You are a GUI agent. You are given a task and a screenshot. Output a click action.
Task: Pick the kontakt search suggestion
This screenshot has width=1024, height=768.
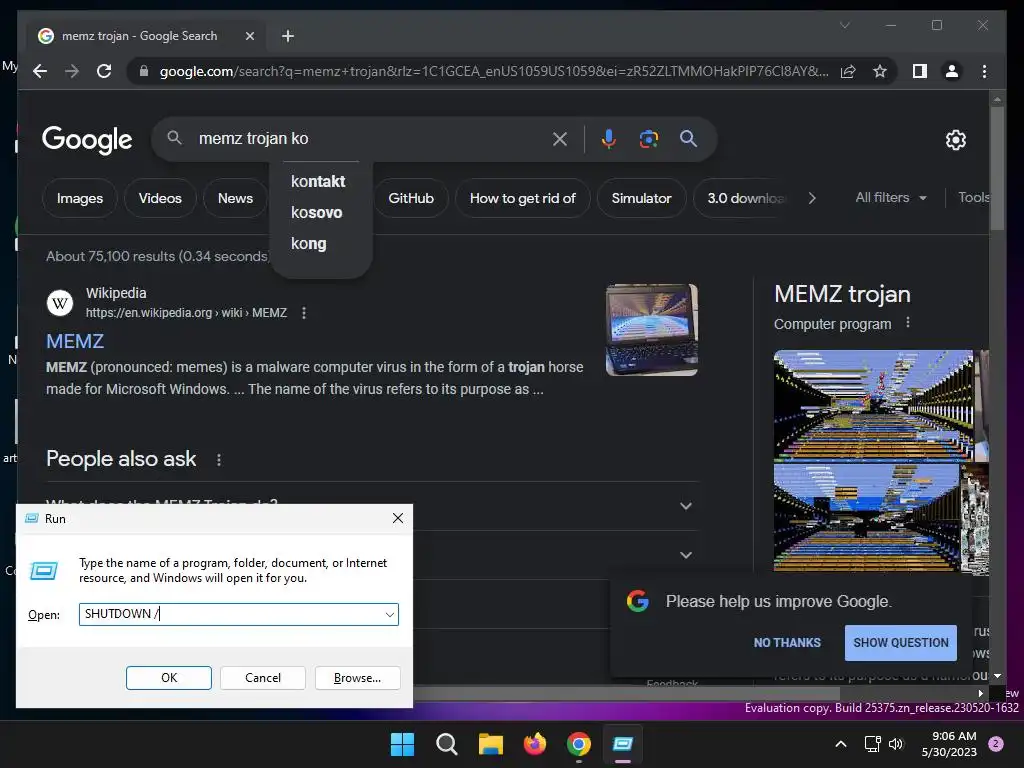tap(318, 182)
